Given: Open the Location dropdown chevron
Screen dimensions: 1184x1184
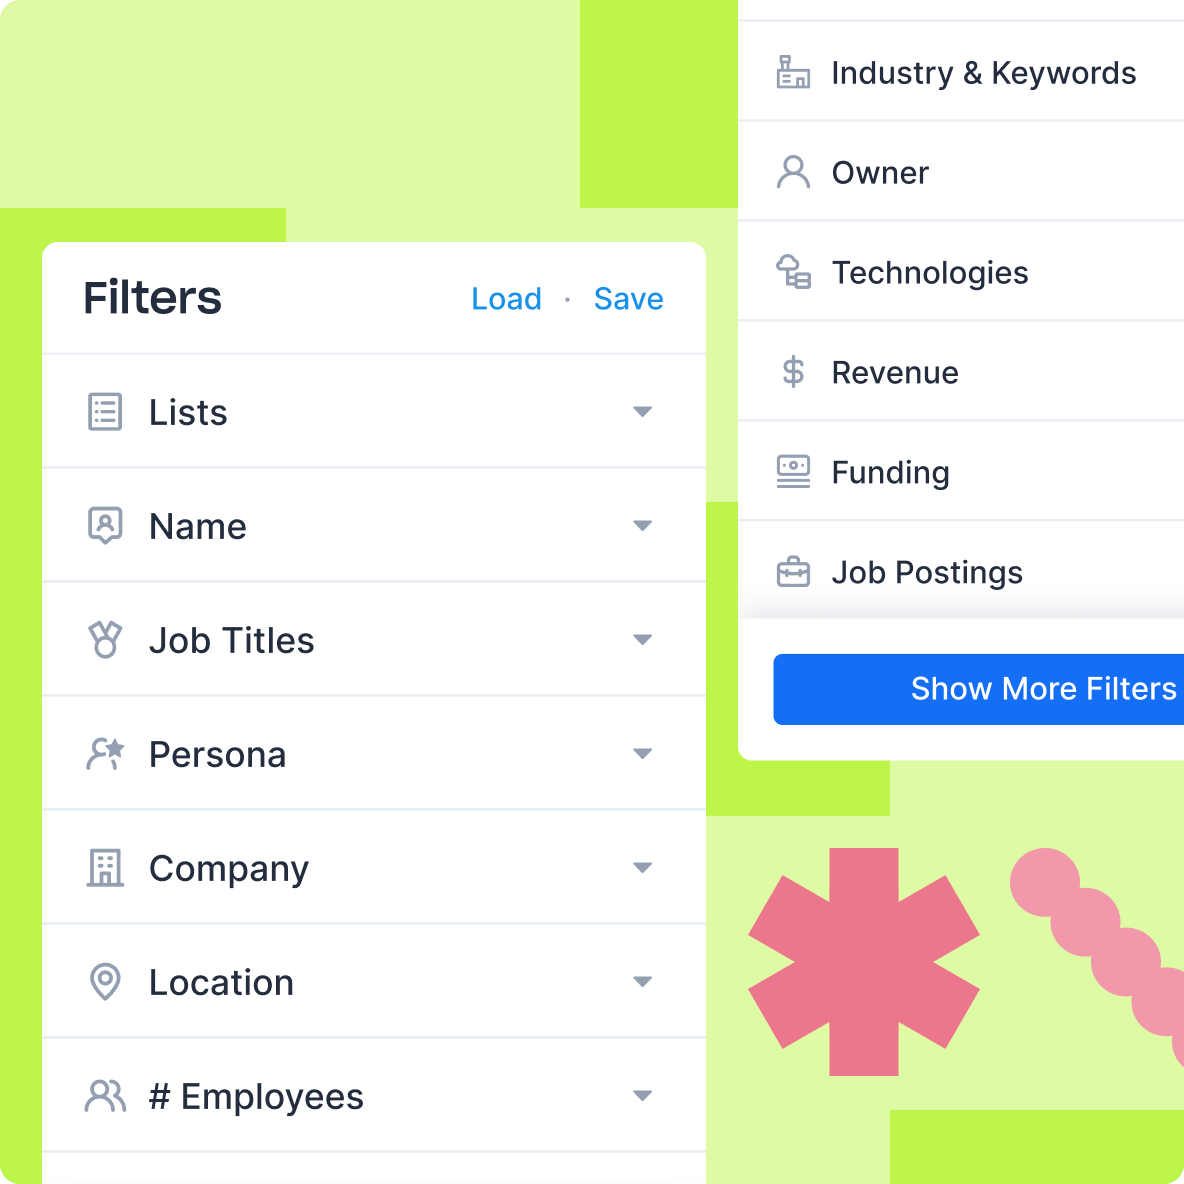Looking at the screenshot, I should [x=643, y=981].
